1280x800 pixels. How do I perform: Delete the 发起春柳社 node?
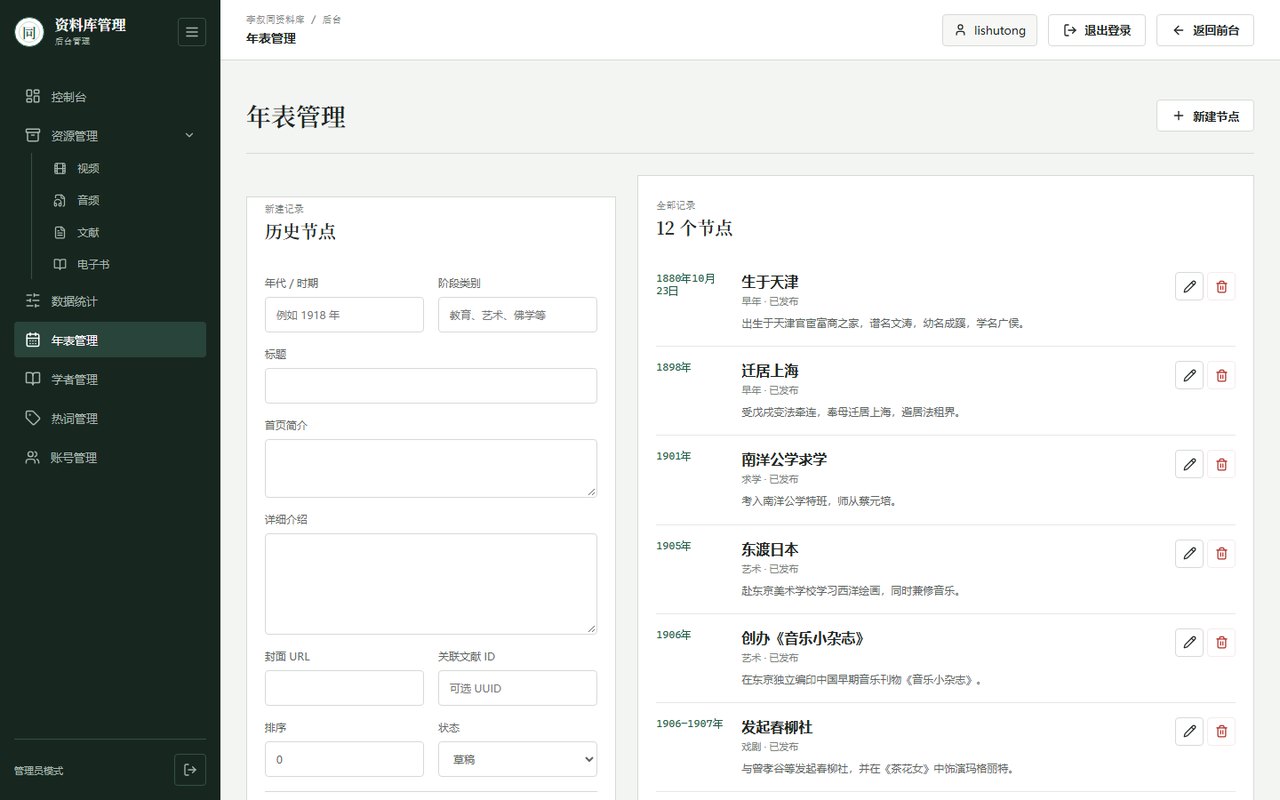[1221, 732]
